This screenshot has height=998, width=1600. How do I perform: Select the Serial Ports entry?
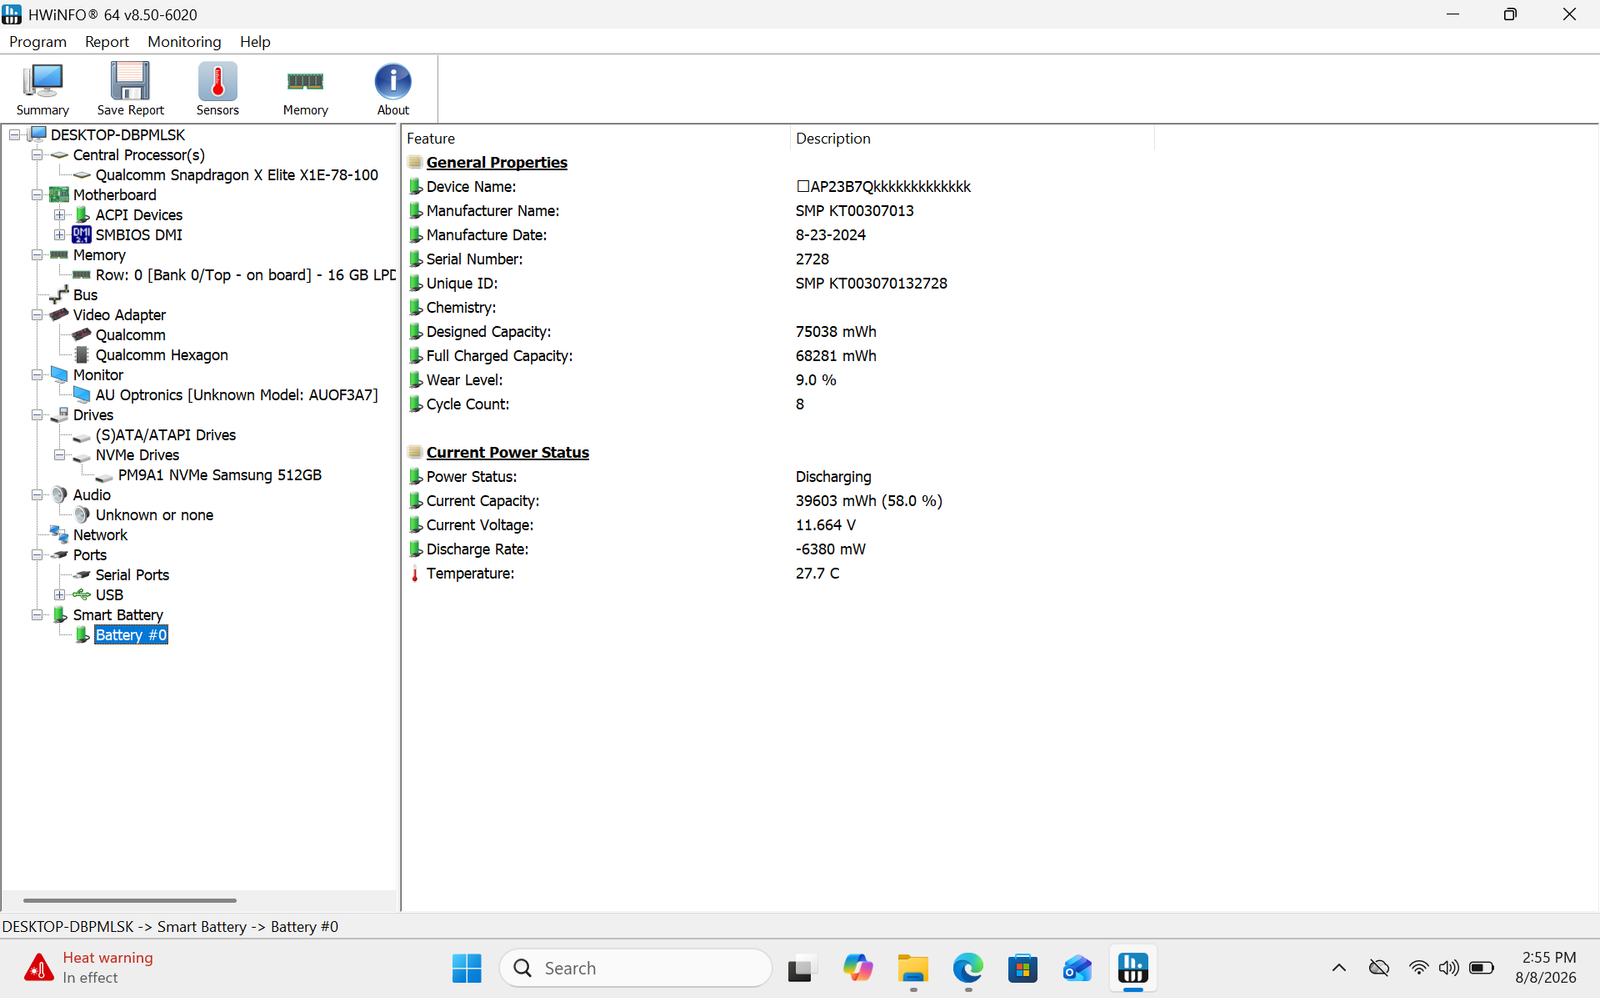[x=132, y=575]
